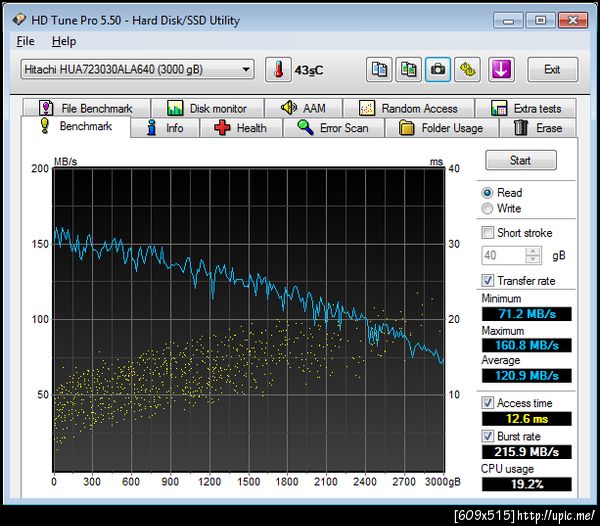The height and width of the screenshot is (526, 600).
Task: Click the copy text to clipboard icon
Action: click(x=380, y=70)
